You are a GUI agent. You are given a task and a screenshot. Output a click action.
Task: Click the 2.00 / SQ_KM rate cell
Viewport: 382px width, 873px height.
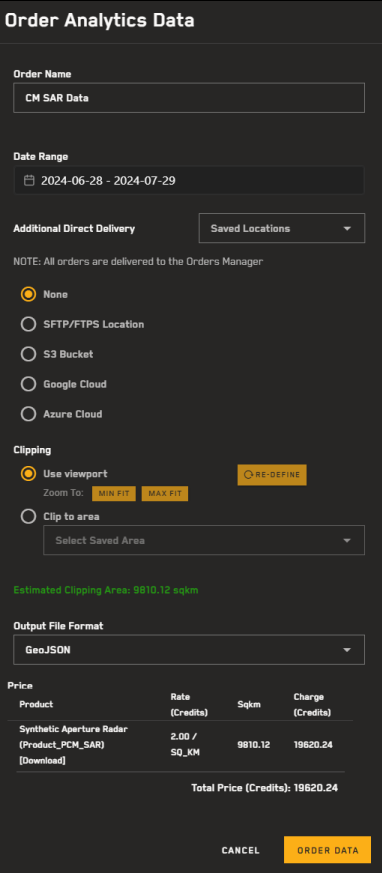pyautogui.click(x=186, y=744)
